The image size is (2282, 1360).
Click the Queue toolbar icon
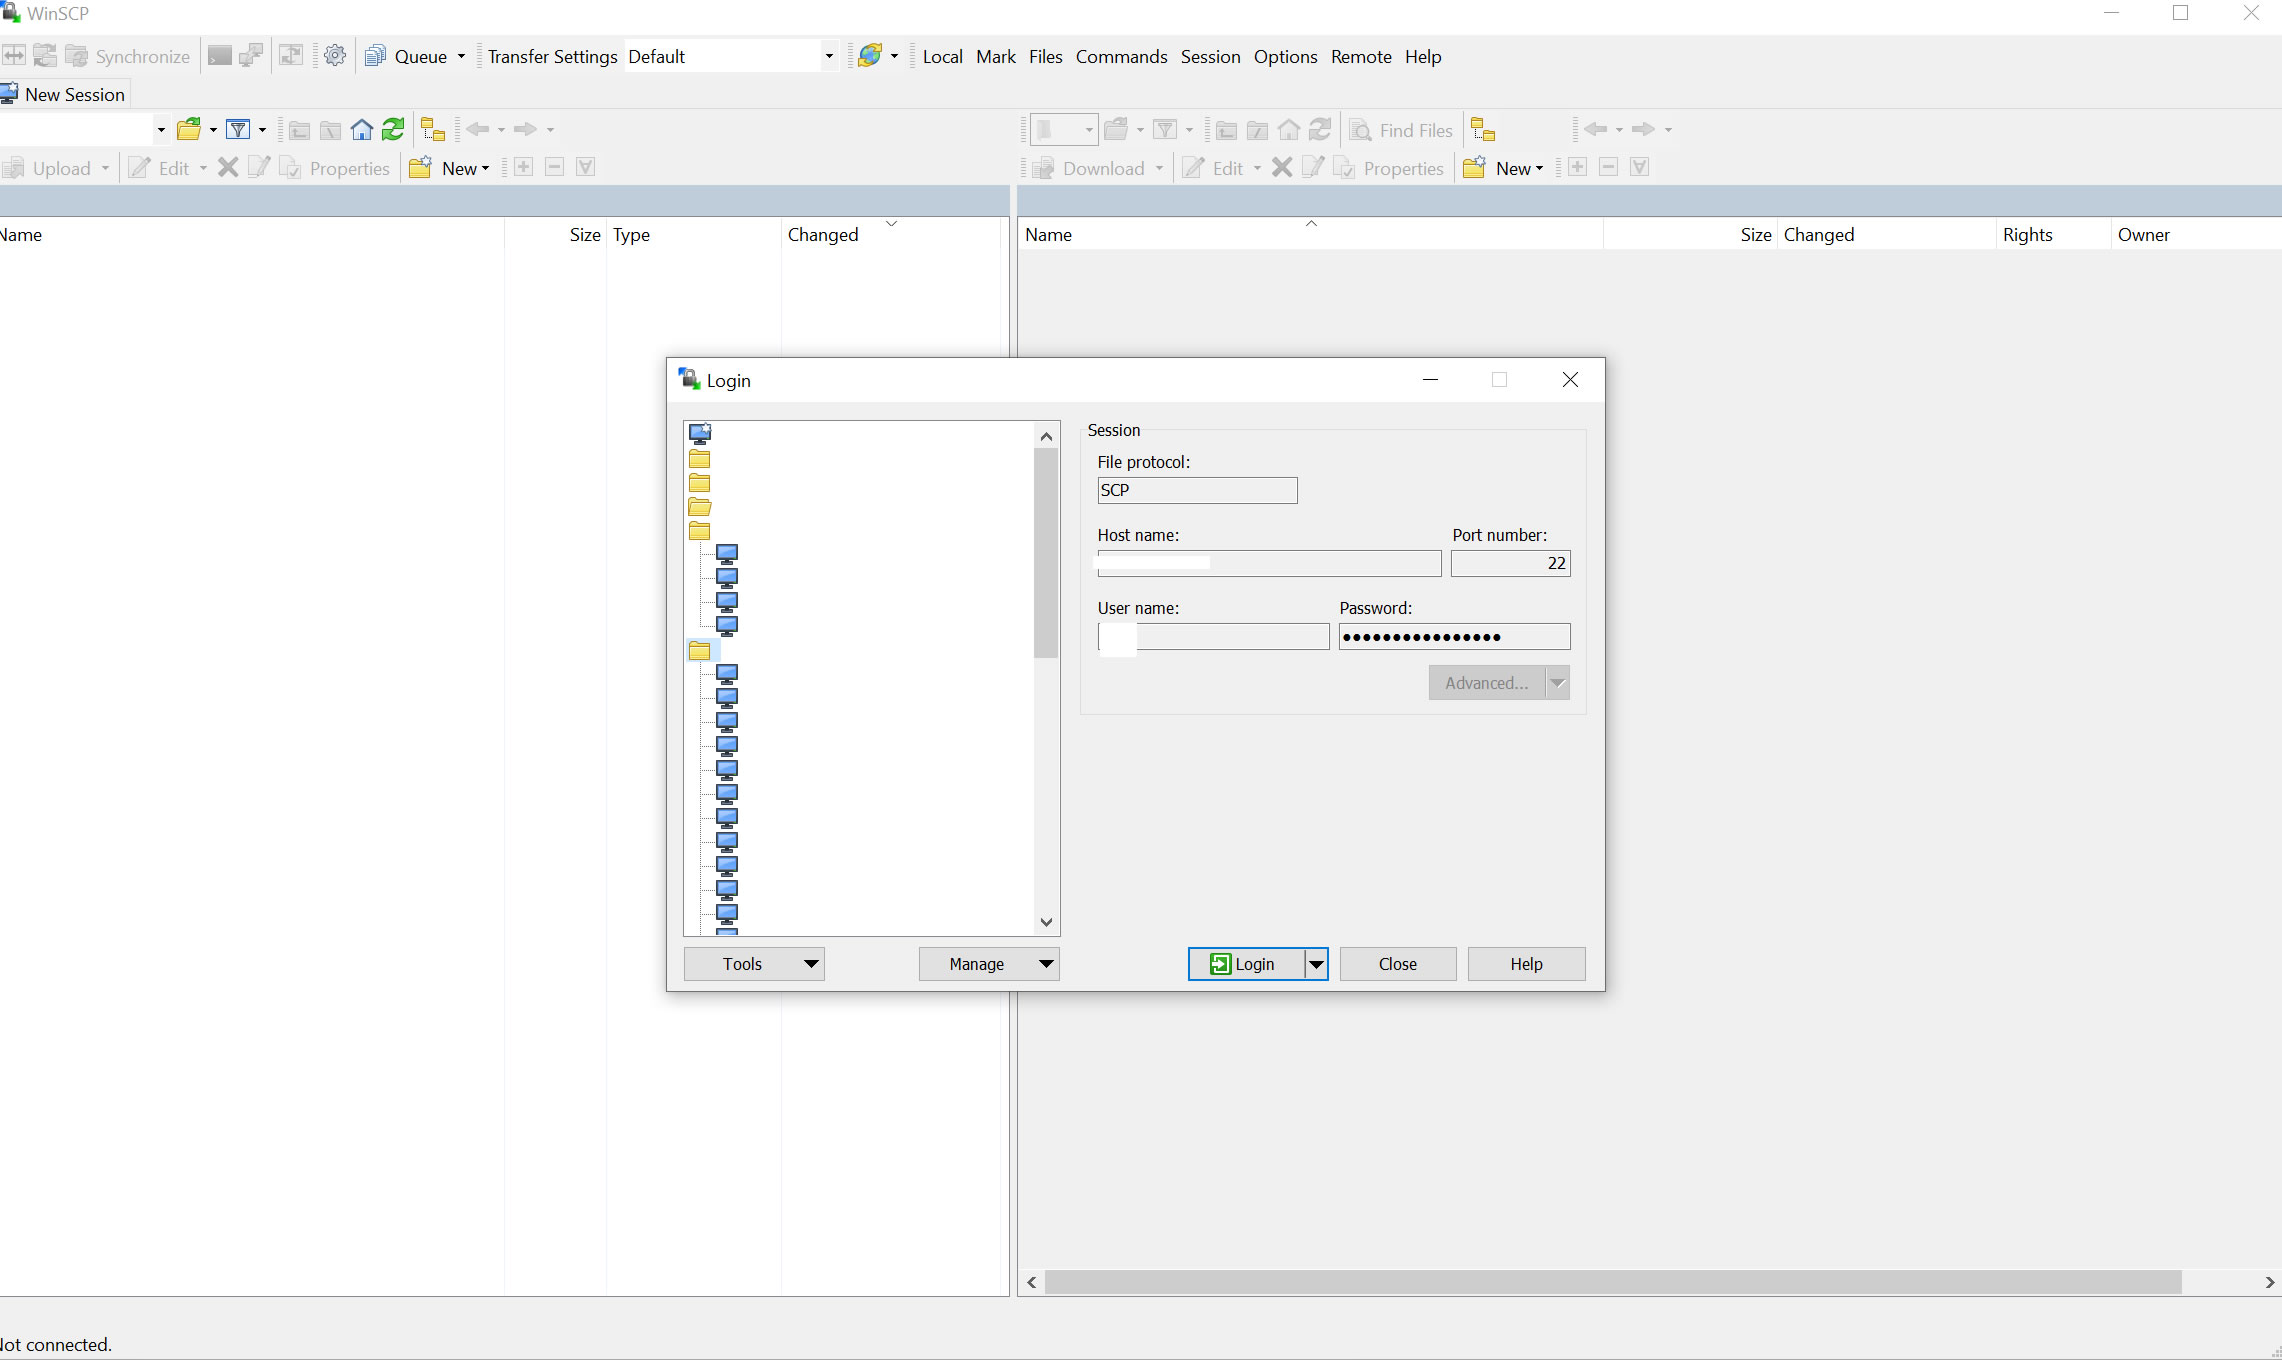pos(376,56)
